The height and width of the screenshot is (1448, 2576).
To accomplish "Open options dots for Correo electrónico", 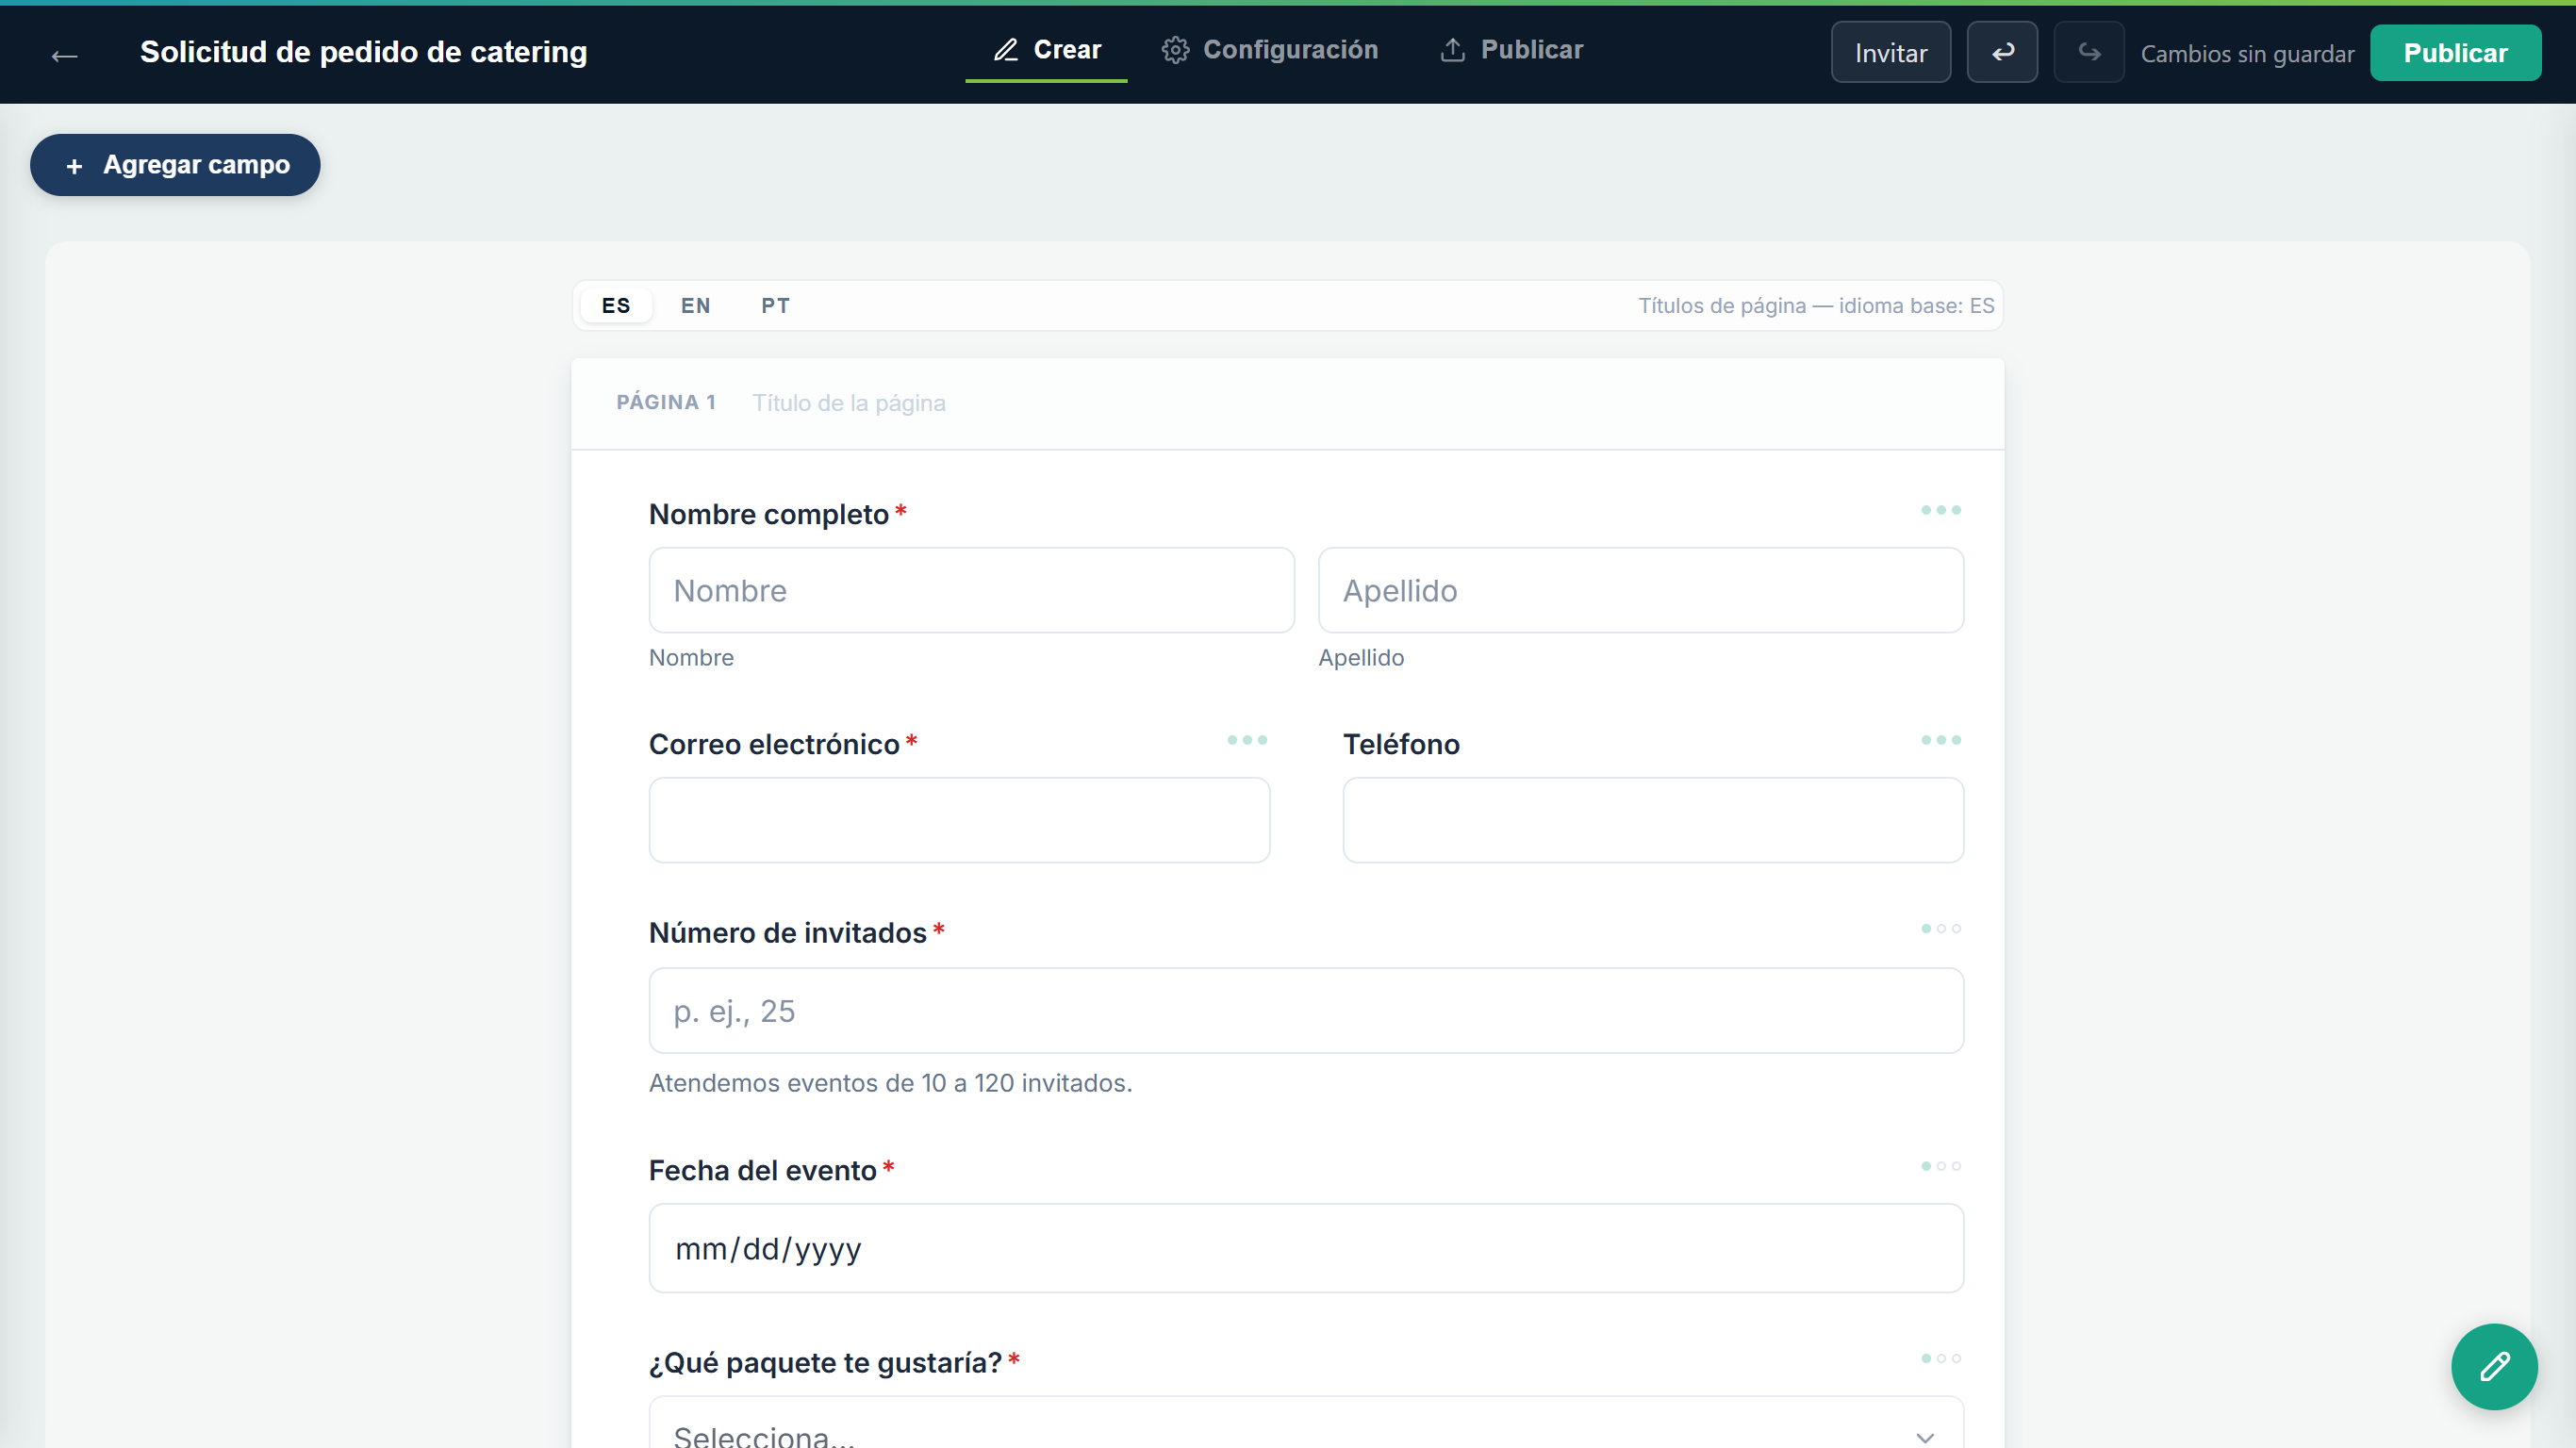I will coord(1247,740).
